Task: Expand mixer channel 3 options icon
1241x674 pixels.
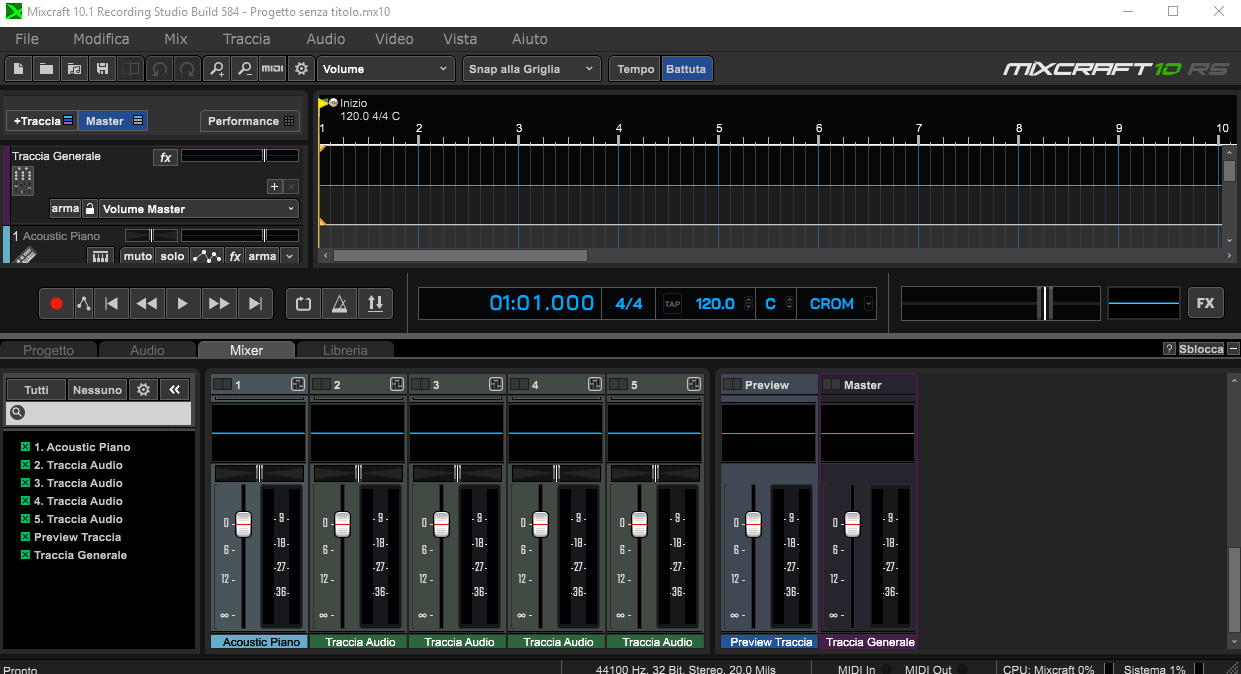Action: (496, 384)
